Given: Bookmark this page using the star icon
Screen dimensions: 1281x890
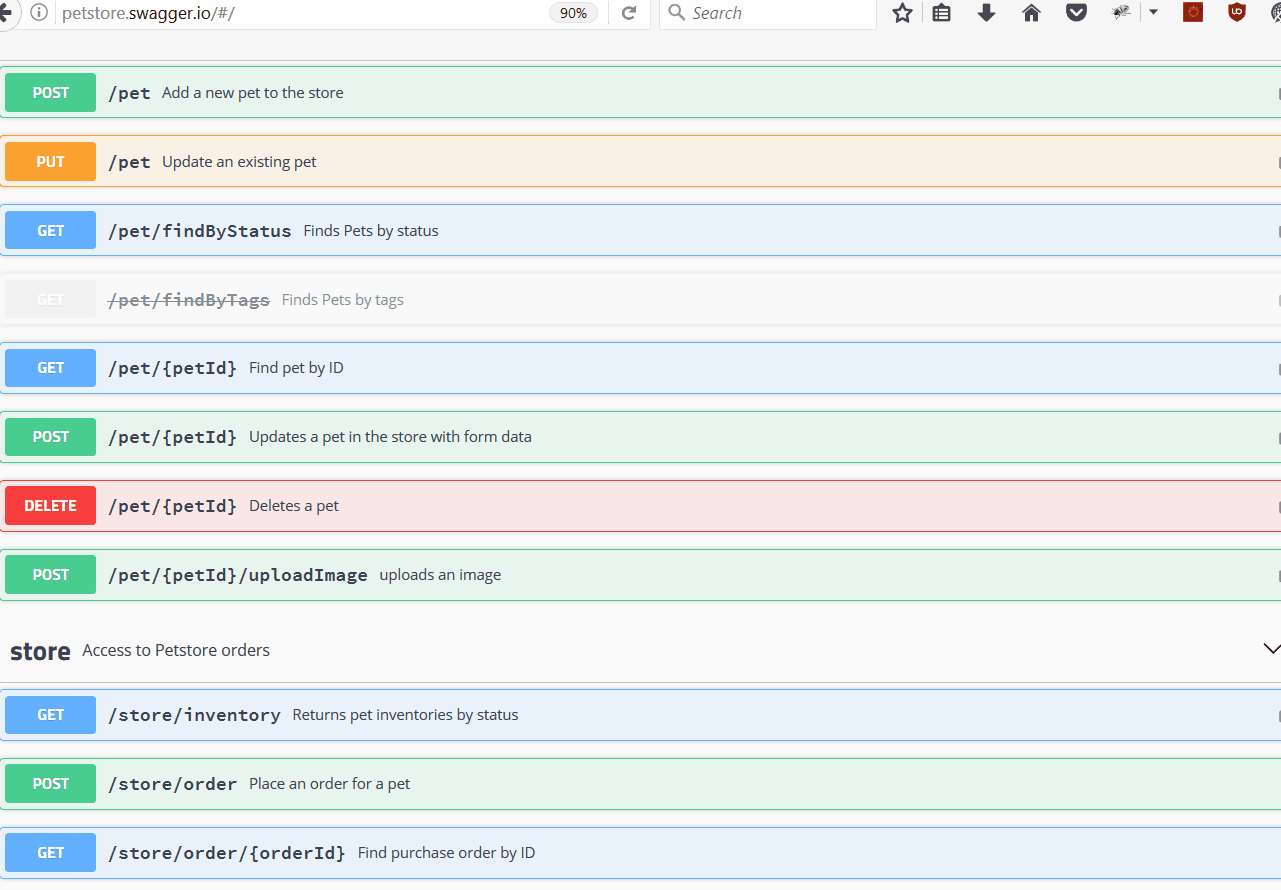Looking at the screenshot, I should (x=902, y=14).
